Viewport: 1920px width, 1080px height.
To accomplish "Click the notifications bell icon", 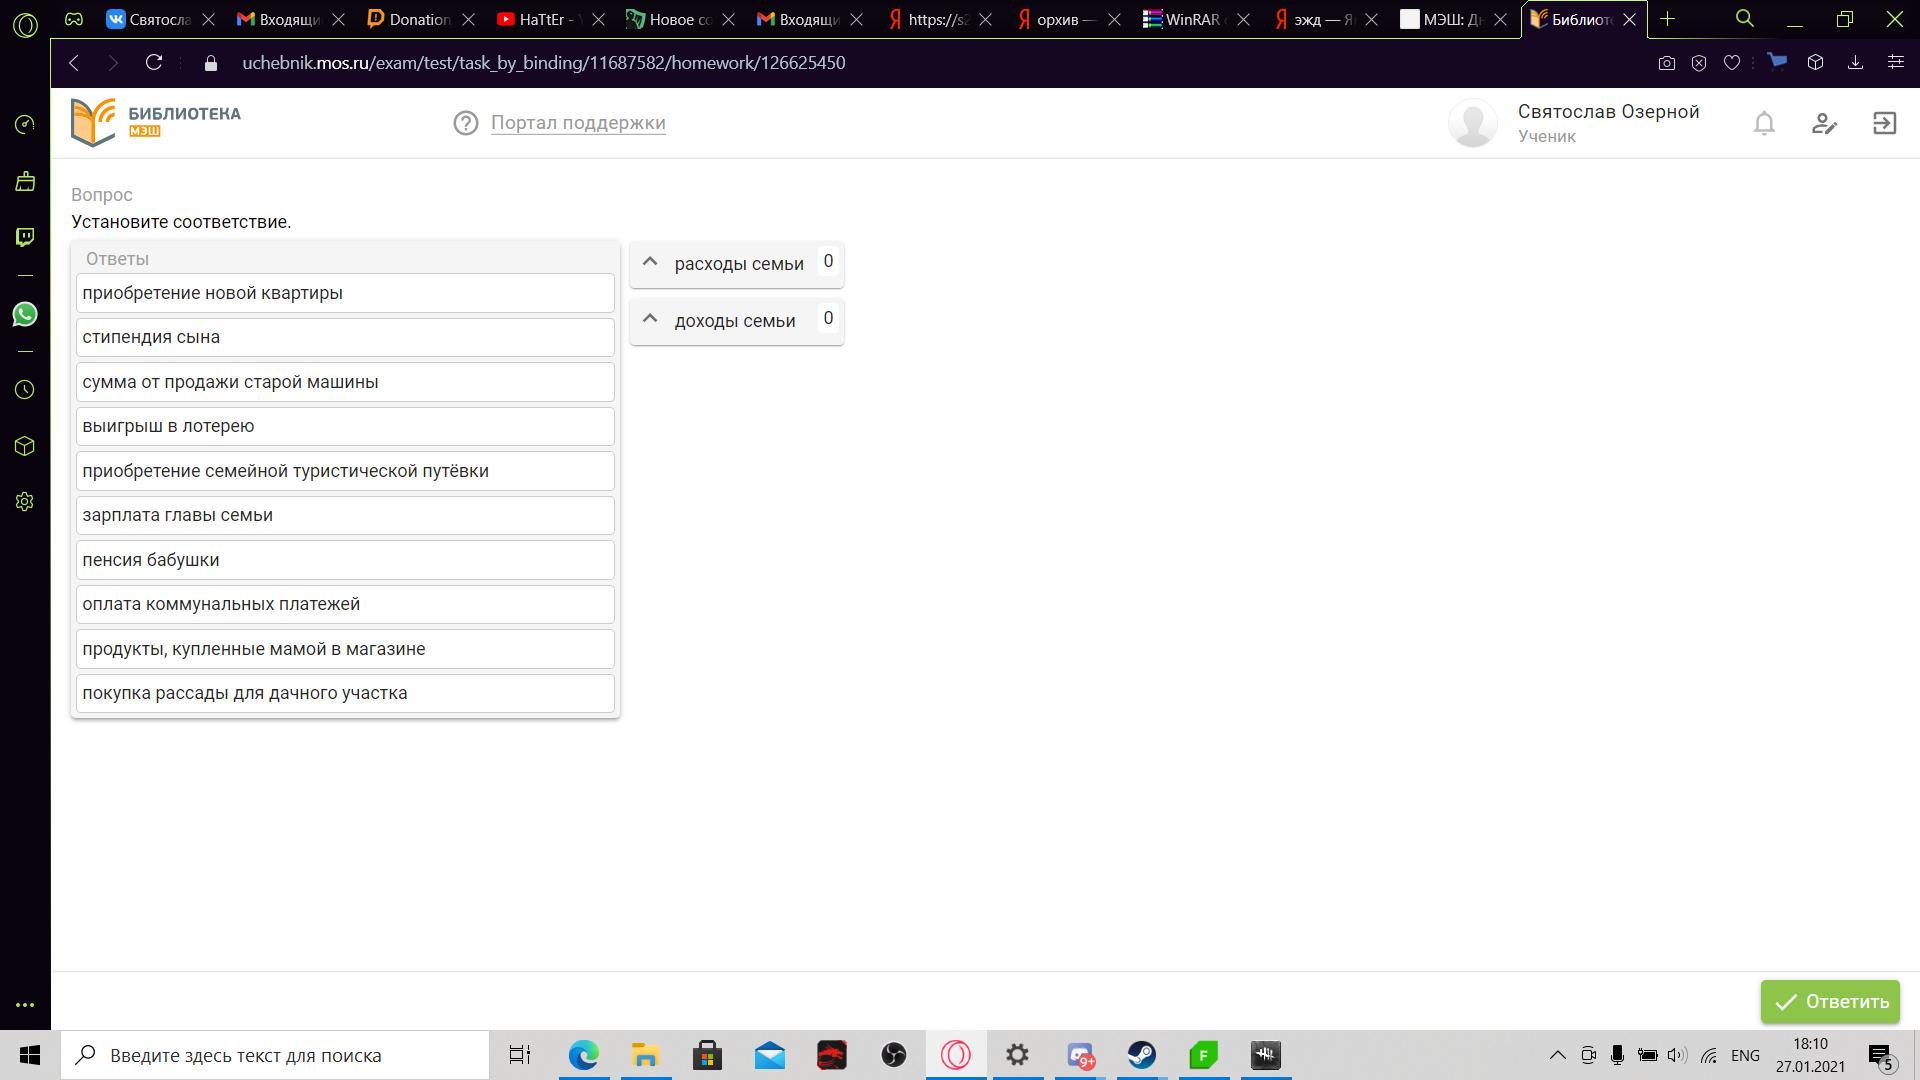I will point(1764,123).
